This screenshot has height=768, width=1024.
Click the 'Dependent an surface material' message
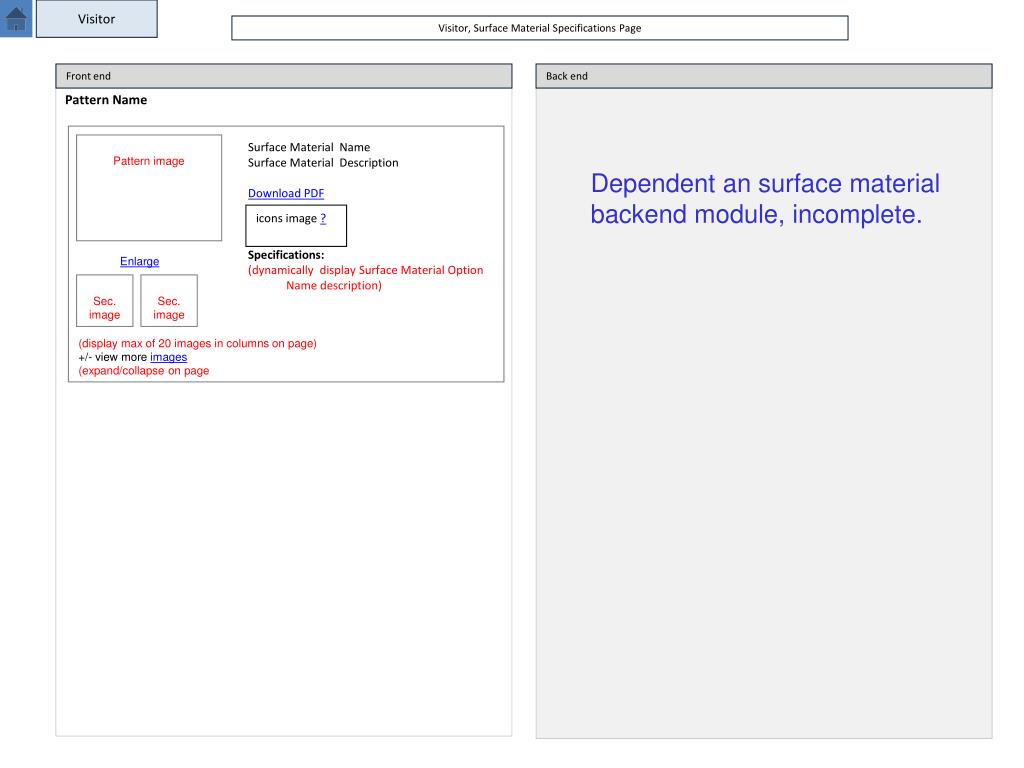click(765, 199)
